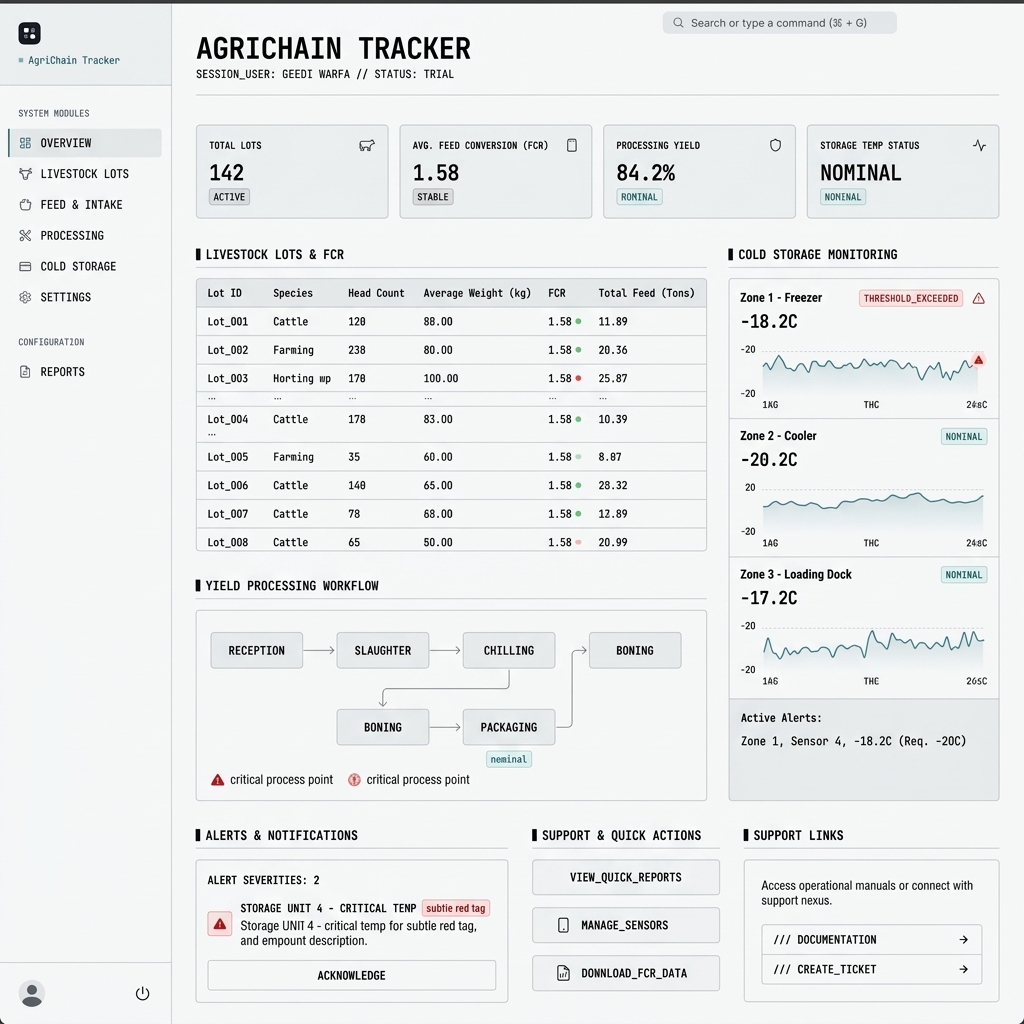Click the scissors icon next to Processing
Image resolution: width=1024 pixels, height=1024 pixels.
[x=28, y=235]
